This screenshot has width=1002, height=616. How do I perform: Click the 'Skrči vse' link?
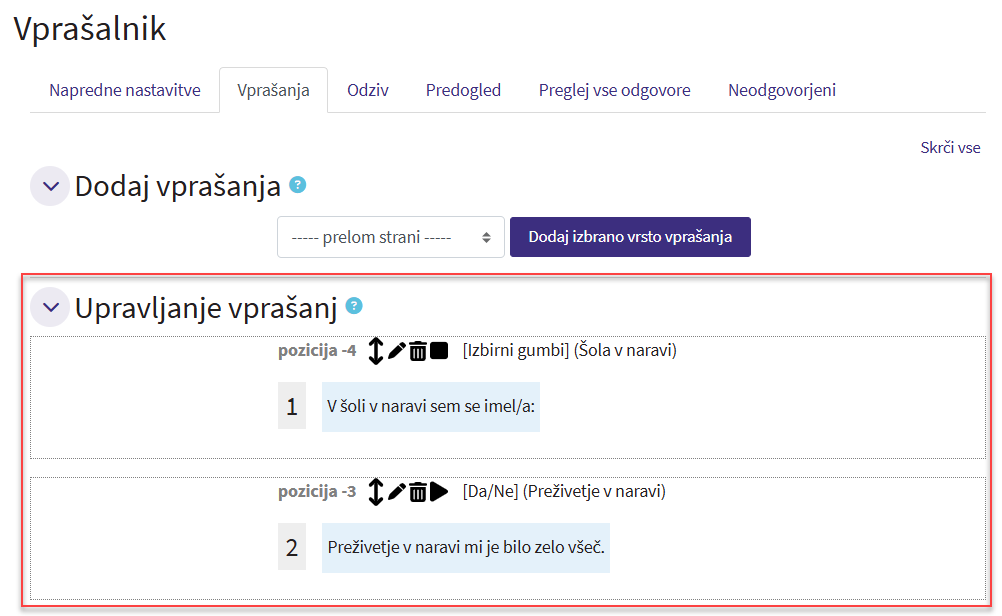950,148
